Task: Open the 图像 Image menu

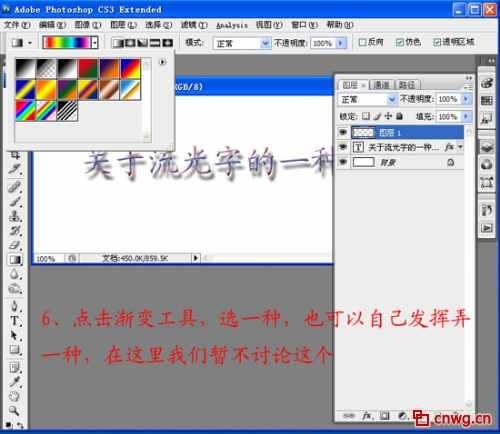Action: tap(88, 25)
